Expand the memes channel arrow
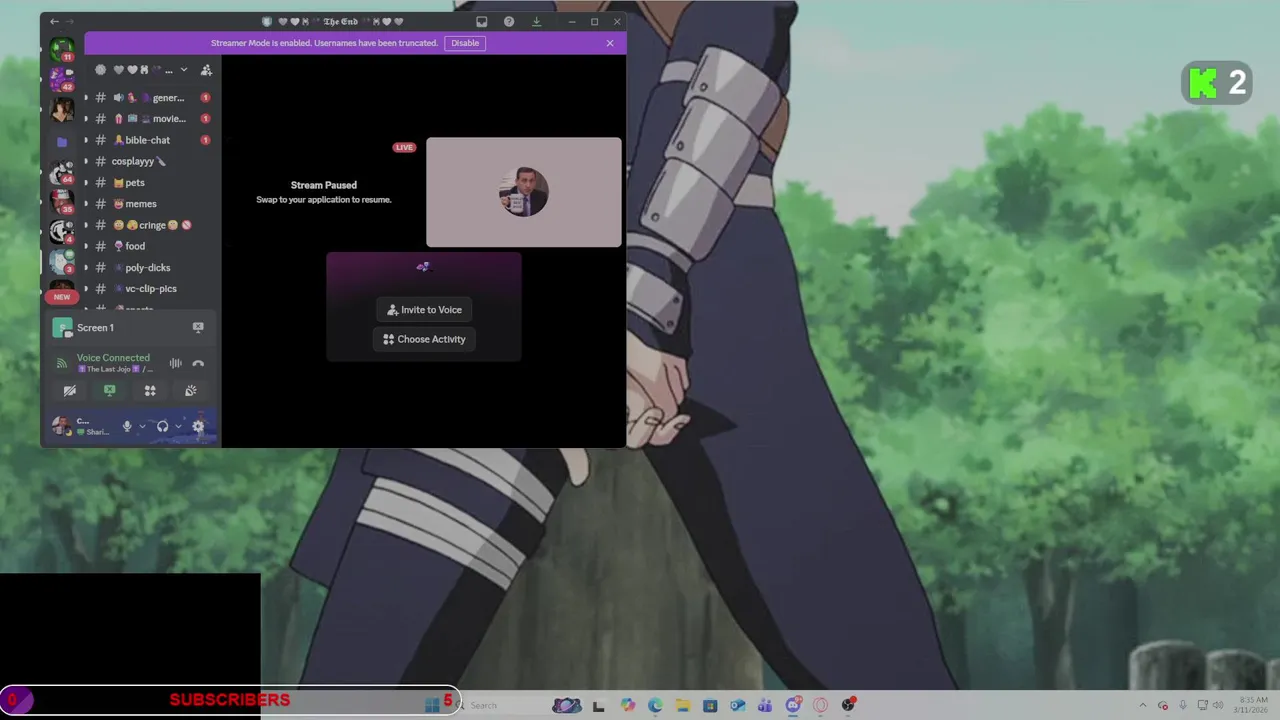This screenshot has width=1280, height=720. 86,204
